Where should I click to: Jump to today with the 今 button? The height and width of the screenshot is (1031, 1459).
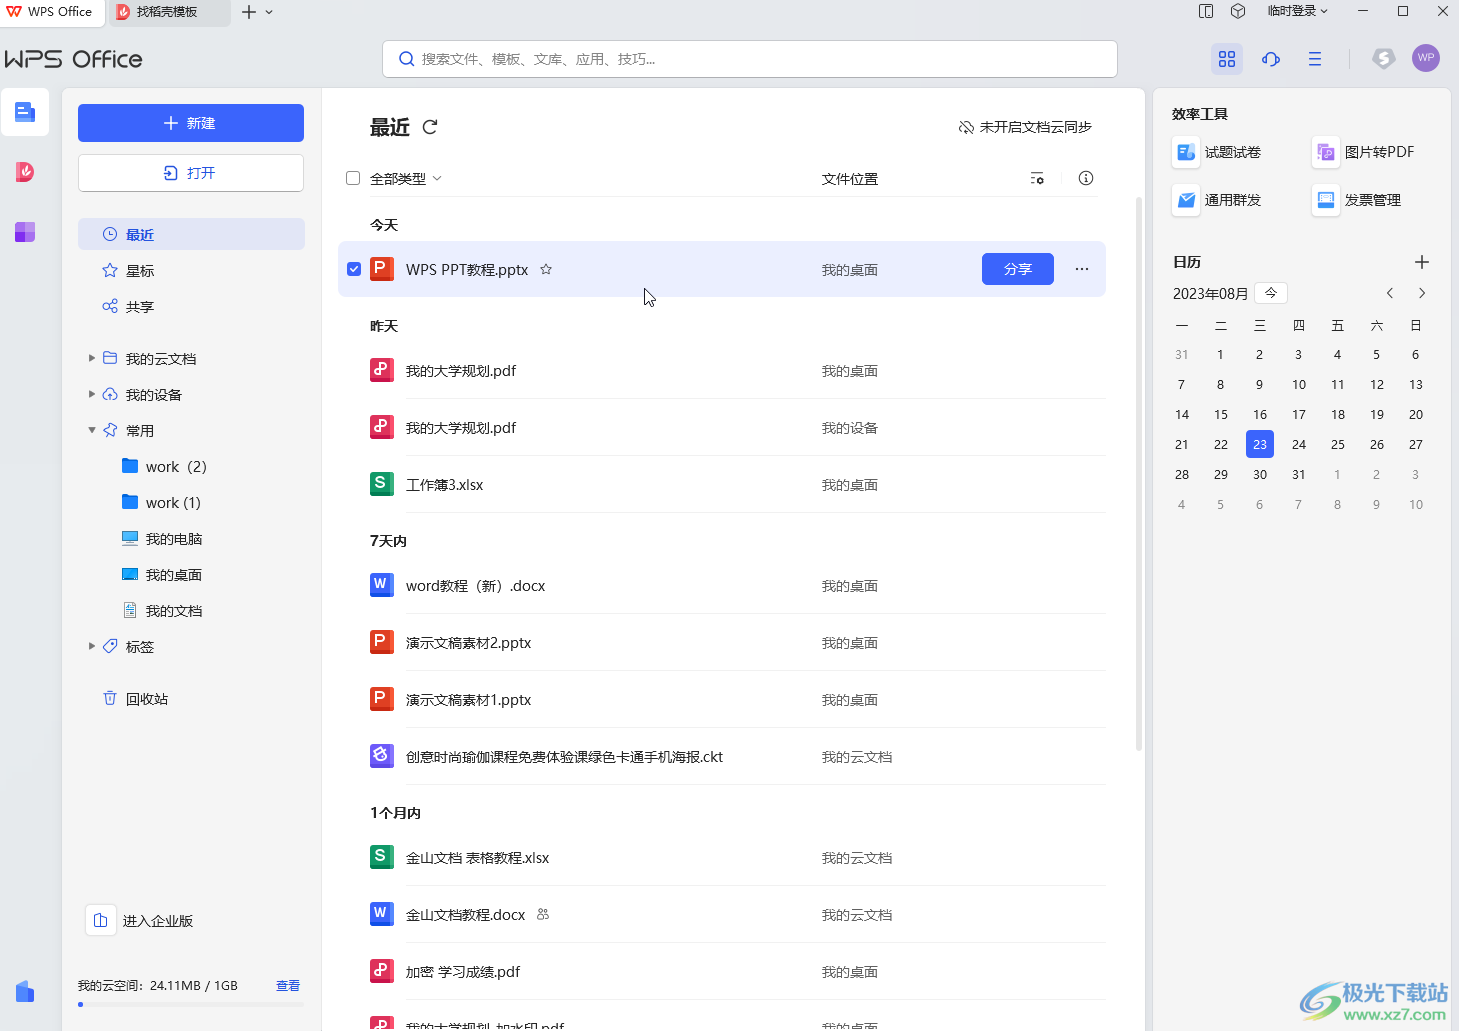tap(1271, 293)
